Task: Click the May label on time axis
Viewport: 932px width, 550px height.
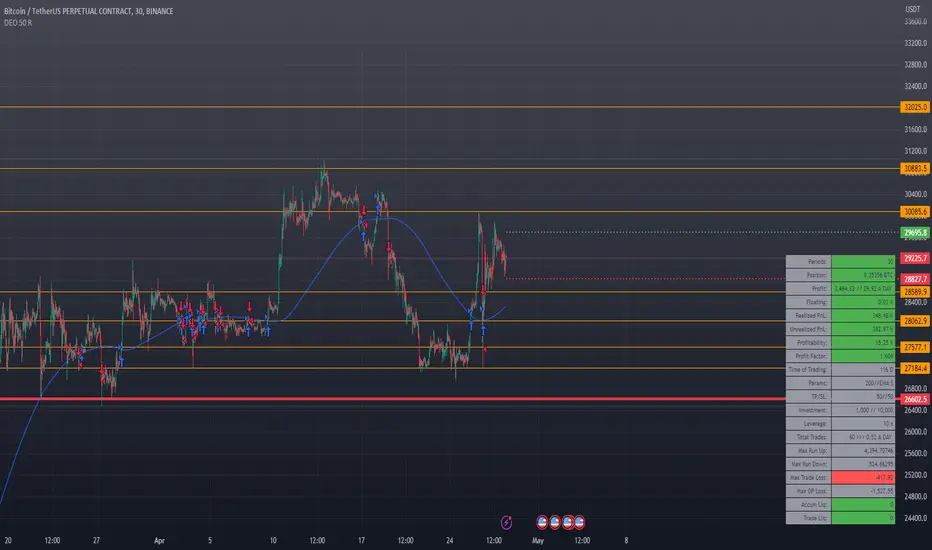Action: pyautogui.click(x=537, y=540)
